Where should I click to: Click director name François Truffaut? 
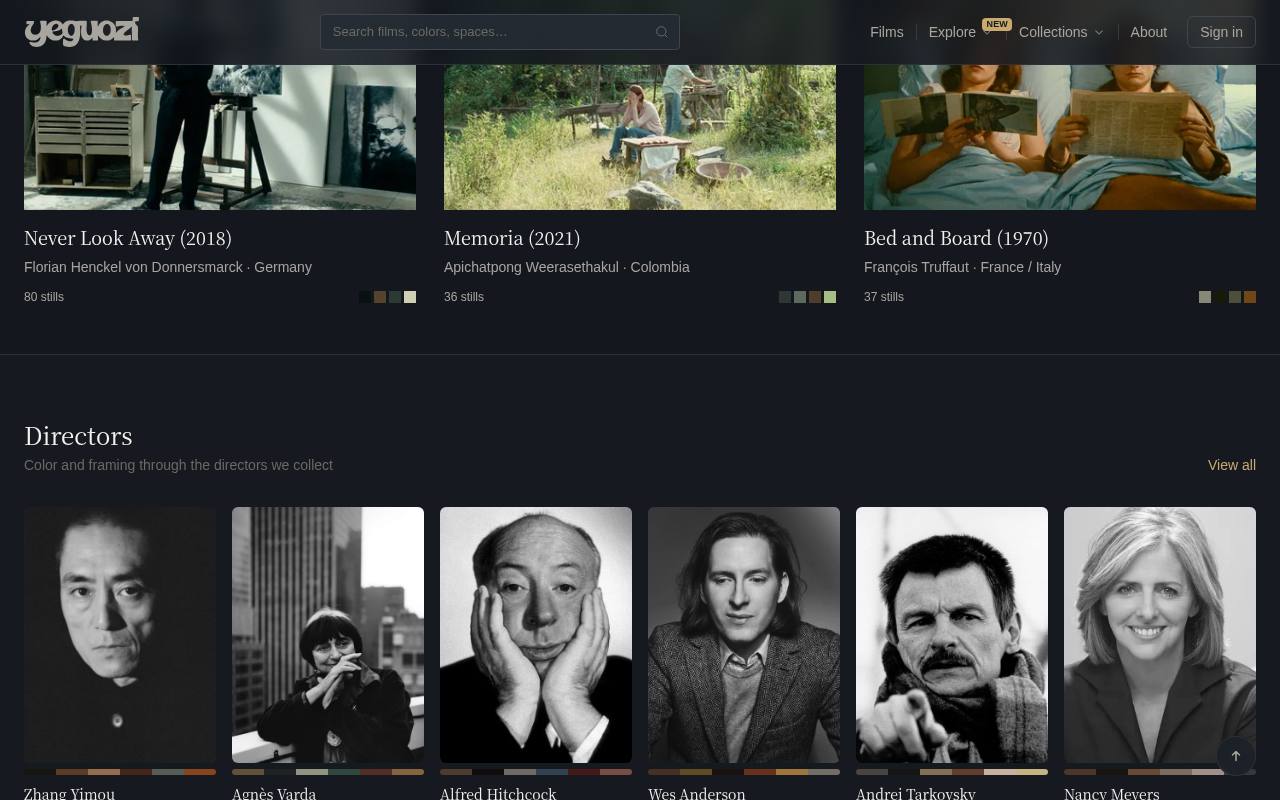pyautogui.click(x=916, y=267)
